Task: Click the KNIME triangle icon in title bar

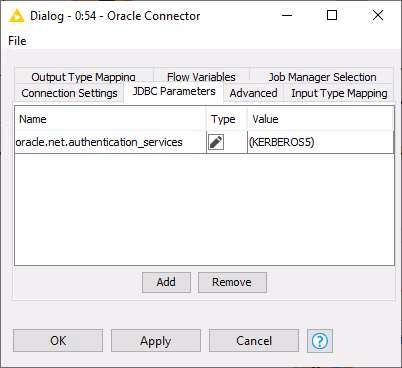Action: point(17,16)
